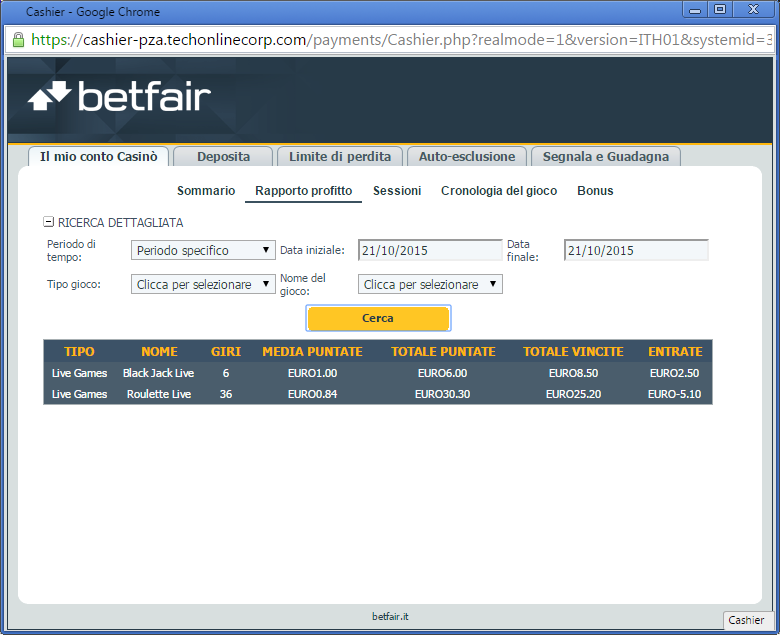Viewport: 780px width, 635px height.
Task: Click the 36 spins count cell
Action: click(x=226, y=394)
